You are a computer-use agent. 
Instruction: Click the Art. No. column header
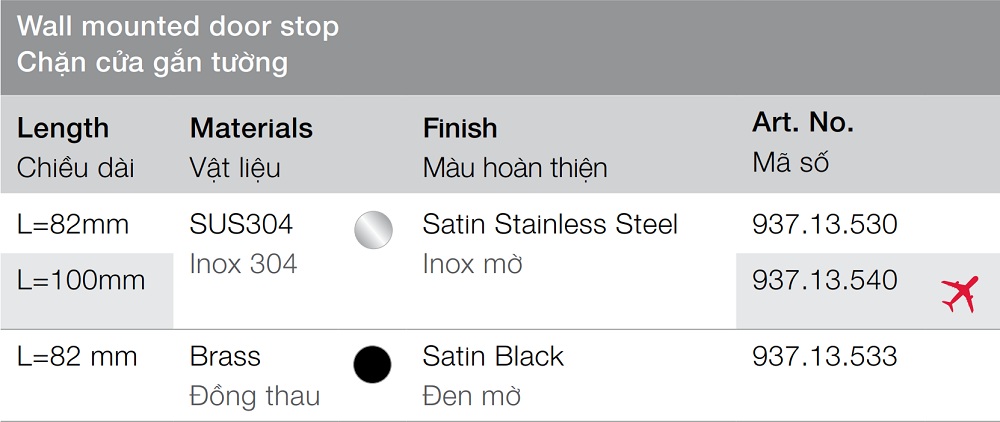point(802,123)
